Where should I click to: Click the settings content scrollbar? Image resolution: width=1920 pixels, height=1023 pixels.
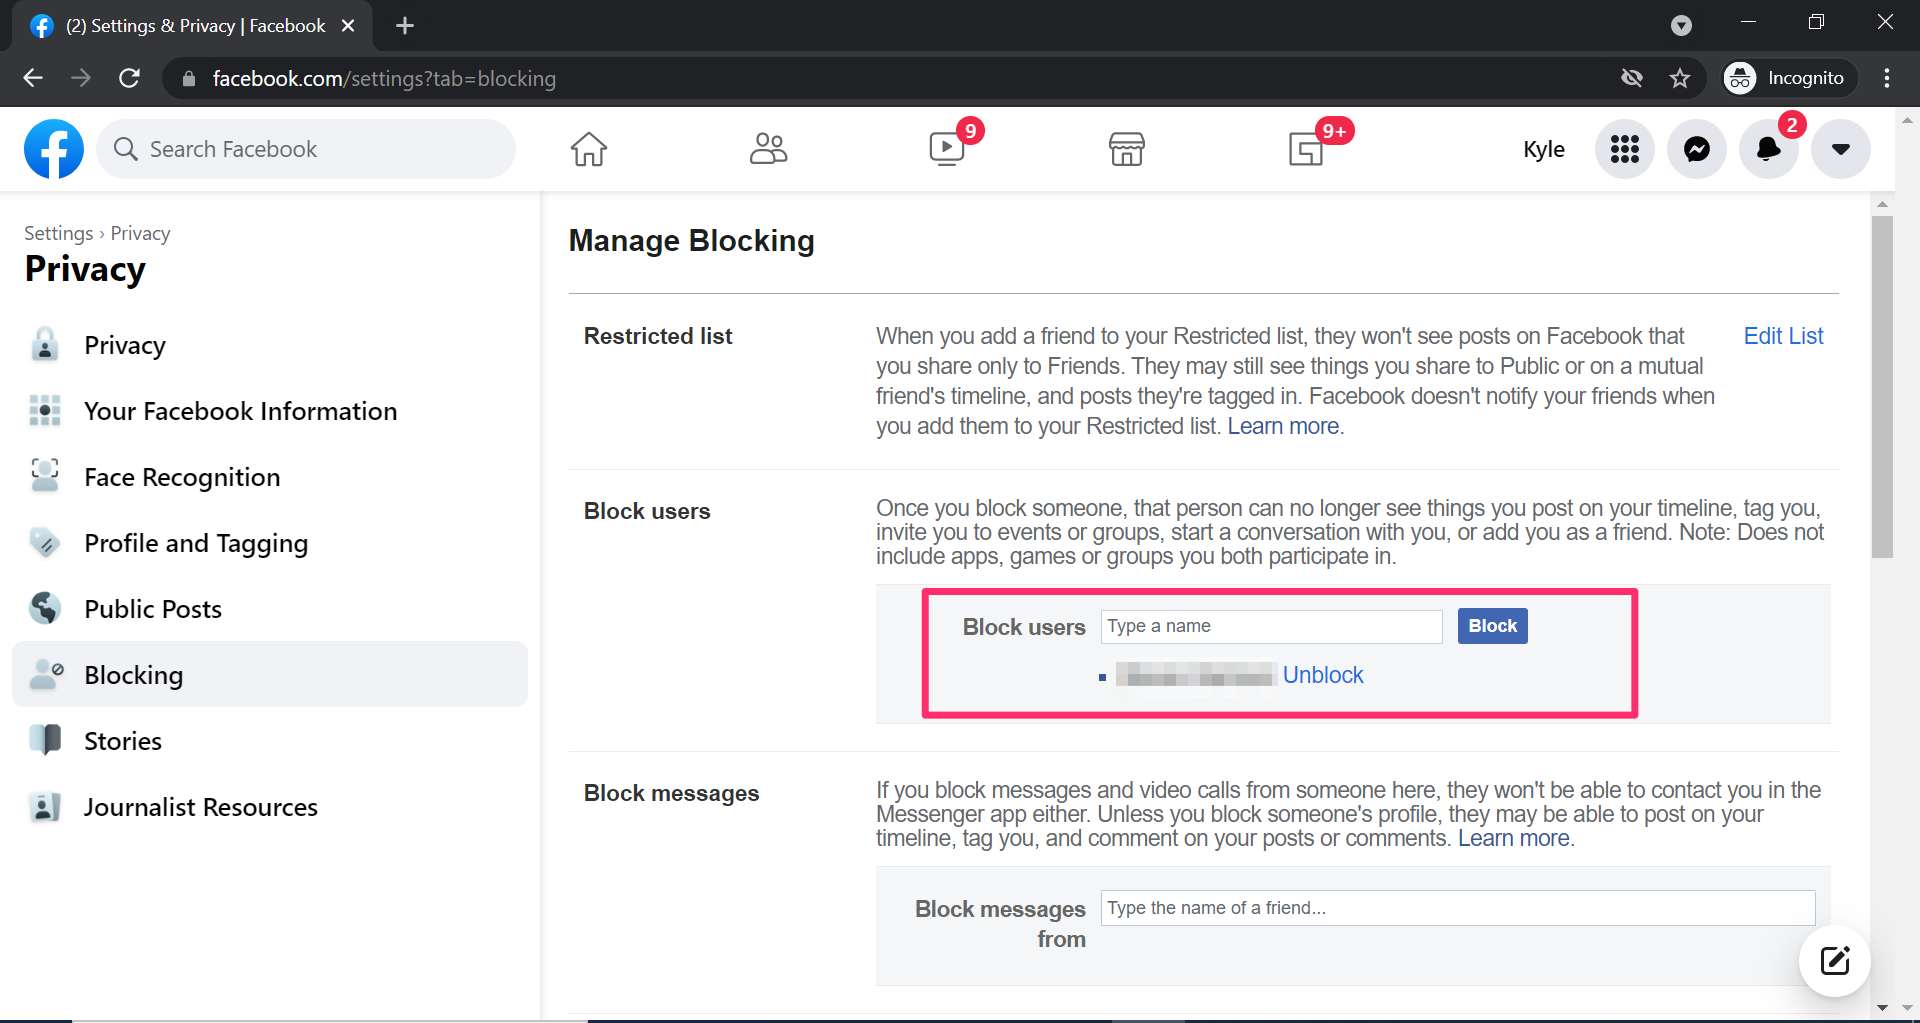(x=1882, y=386)
